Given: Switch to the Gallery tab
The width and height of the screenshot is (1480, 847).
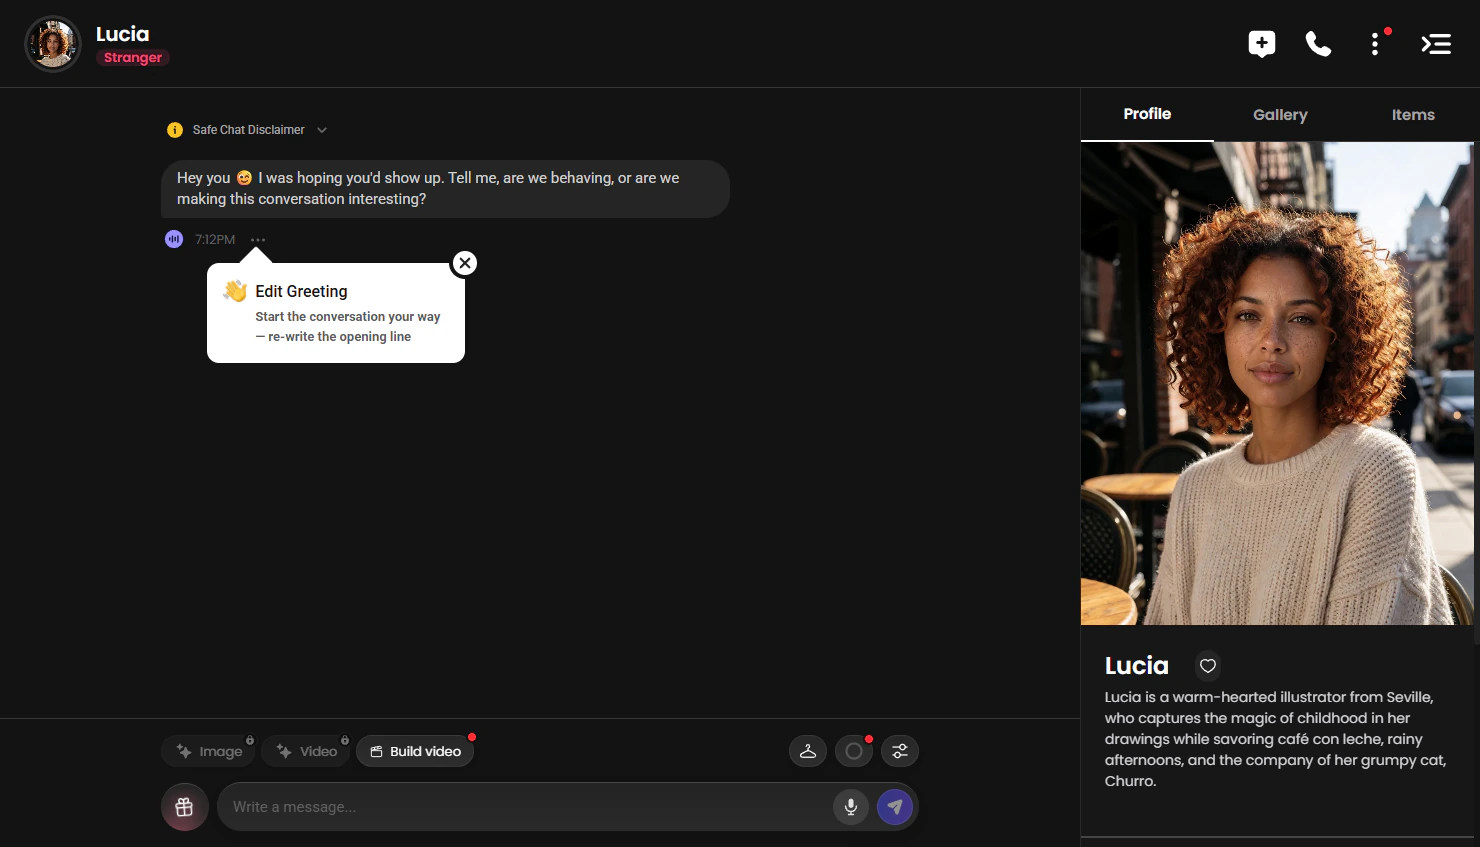Looking at the screenshot, I should tap(1280, 115).
